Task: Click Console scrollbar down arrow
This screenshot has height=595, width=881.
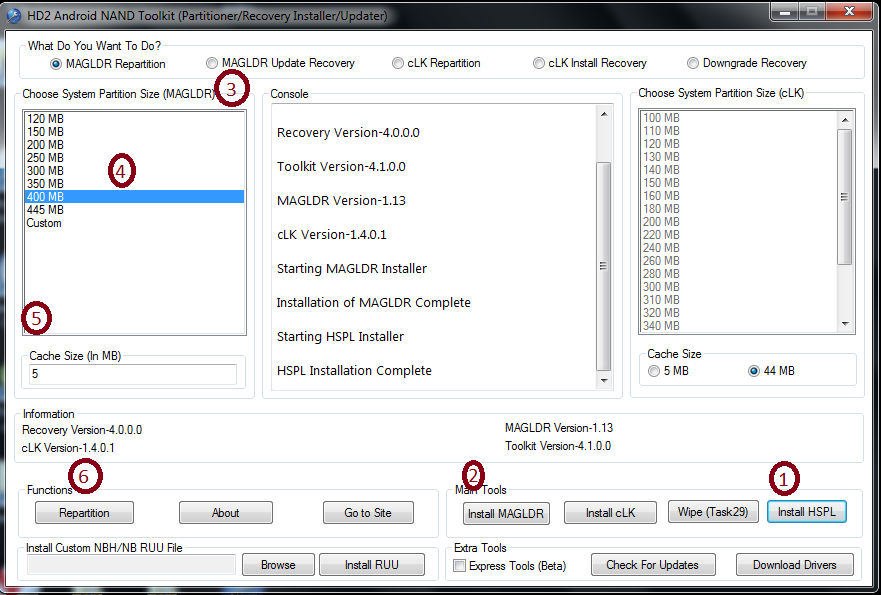Action: click(604, 380)
